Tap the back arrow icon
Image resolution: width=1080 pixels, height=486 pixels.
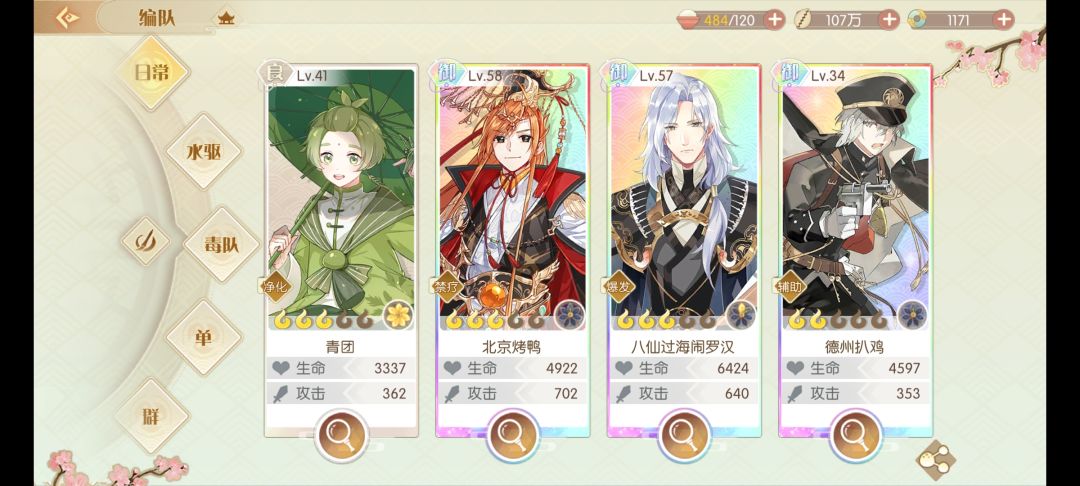coord(67,18)
